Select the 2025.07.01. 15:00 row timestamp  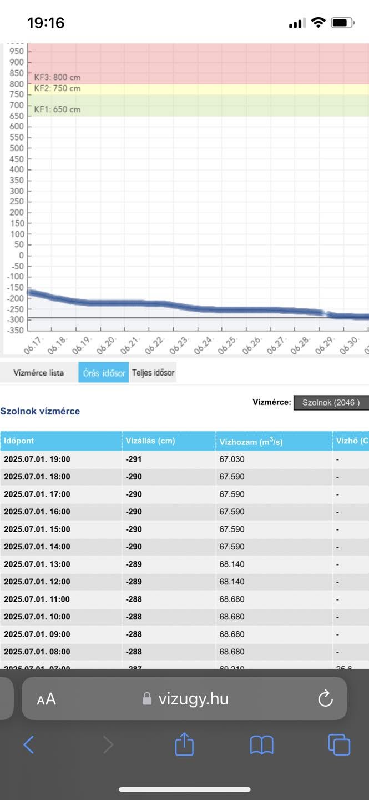(37, 529)
